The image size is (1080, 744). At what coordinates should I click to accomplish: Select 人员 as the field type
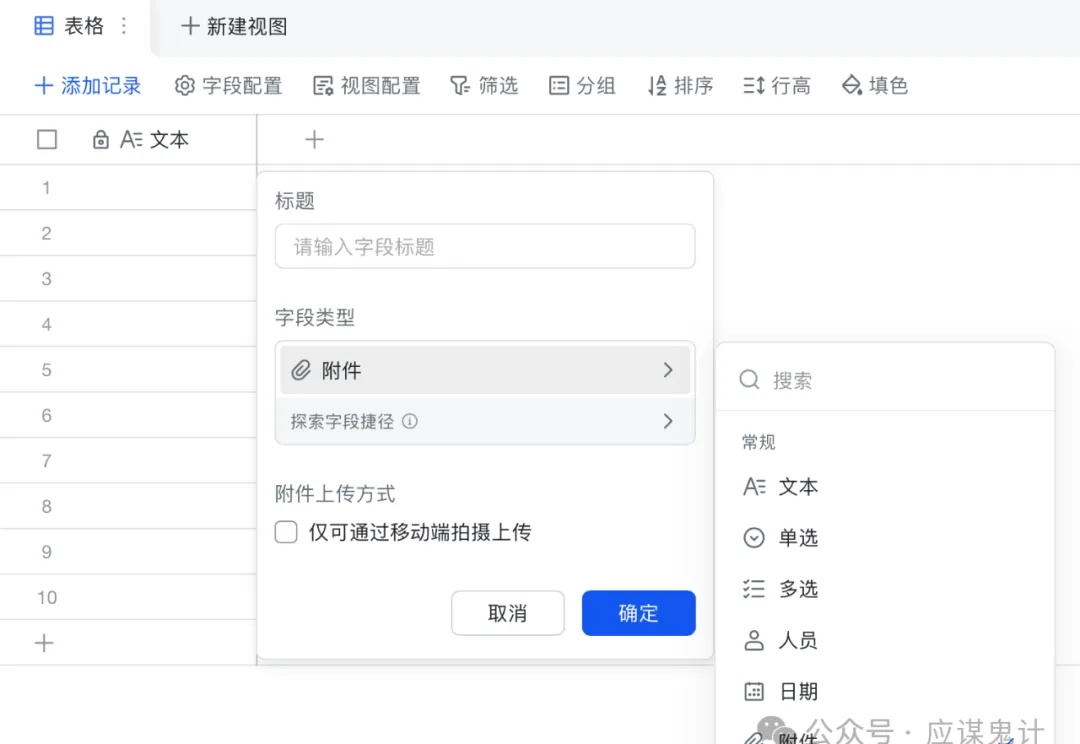(x=797, y=641)
